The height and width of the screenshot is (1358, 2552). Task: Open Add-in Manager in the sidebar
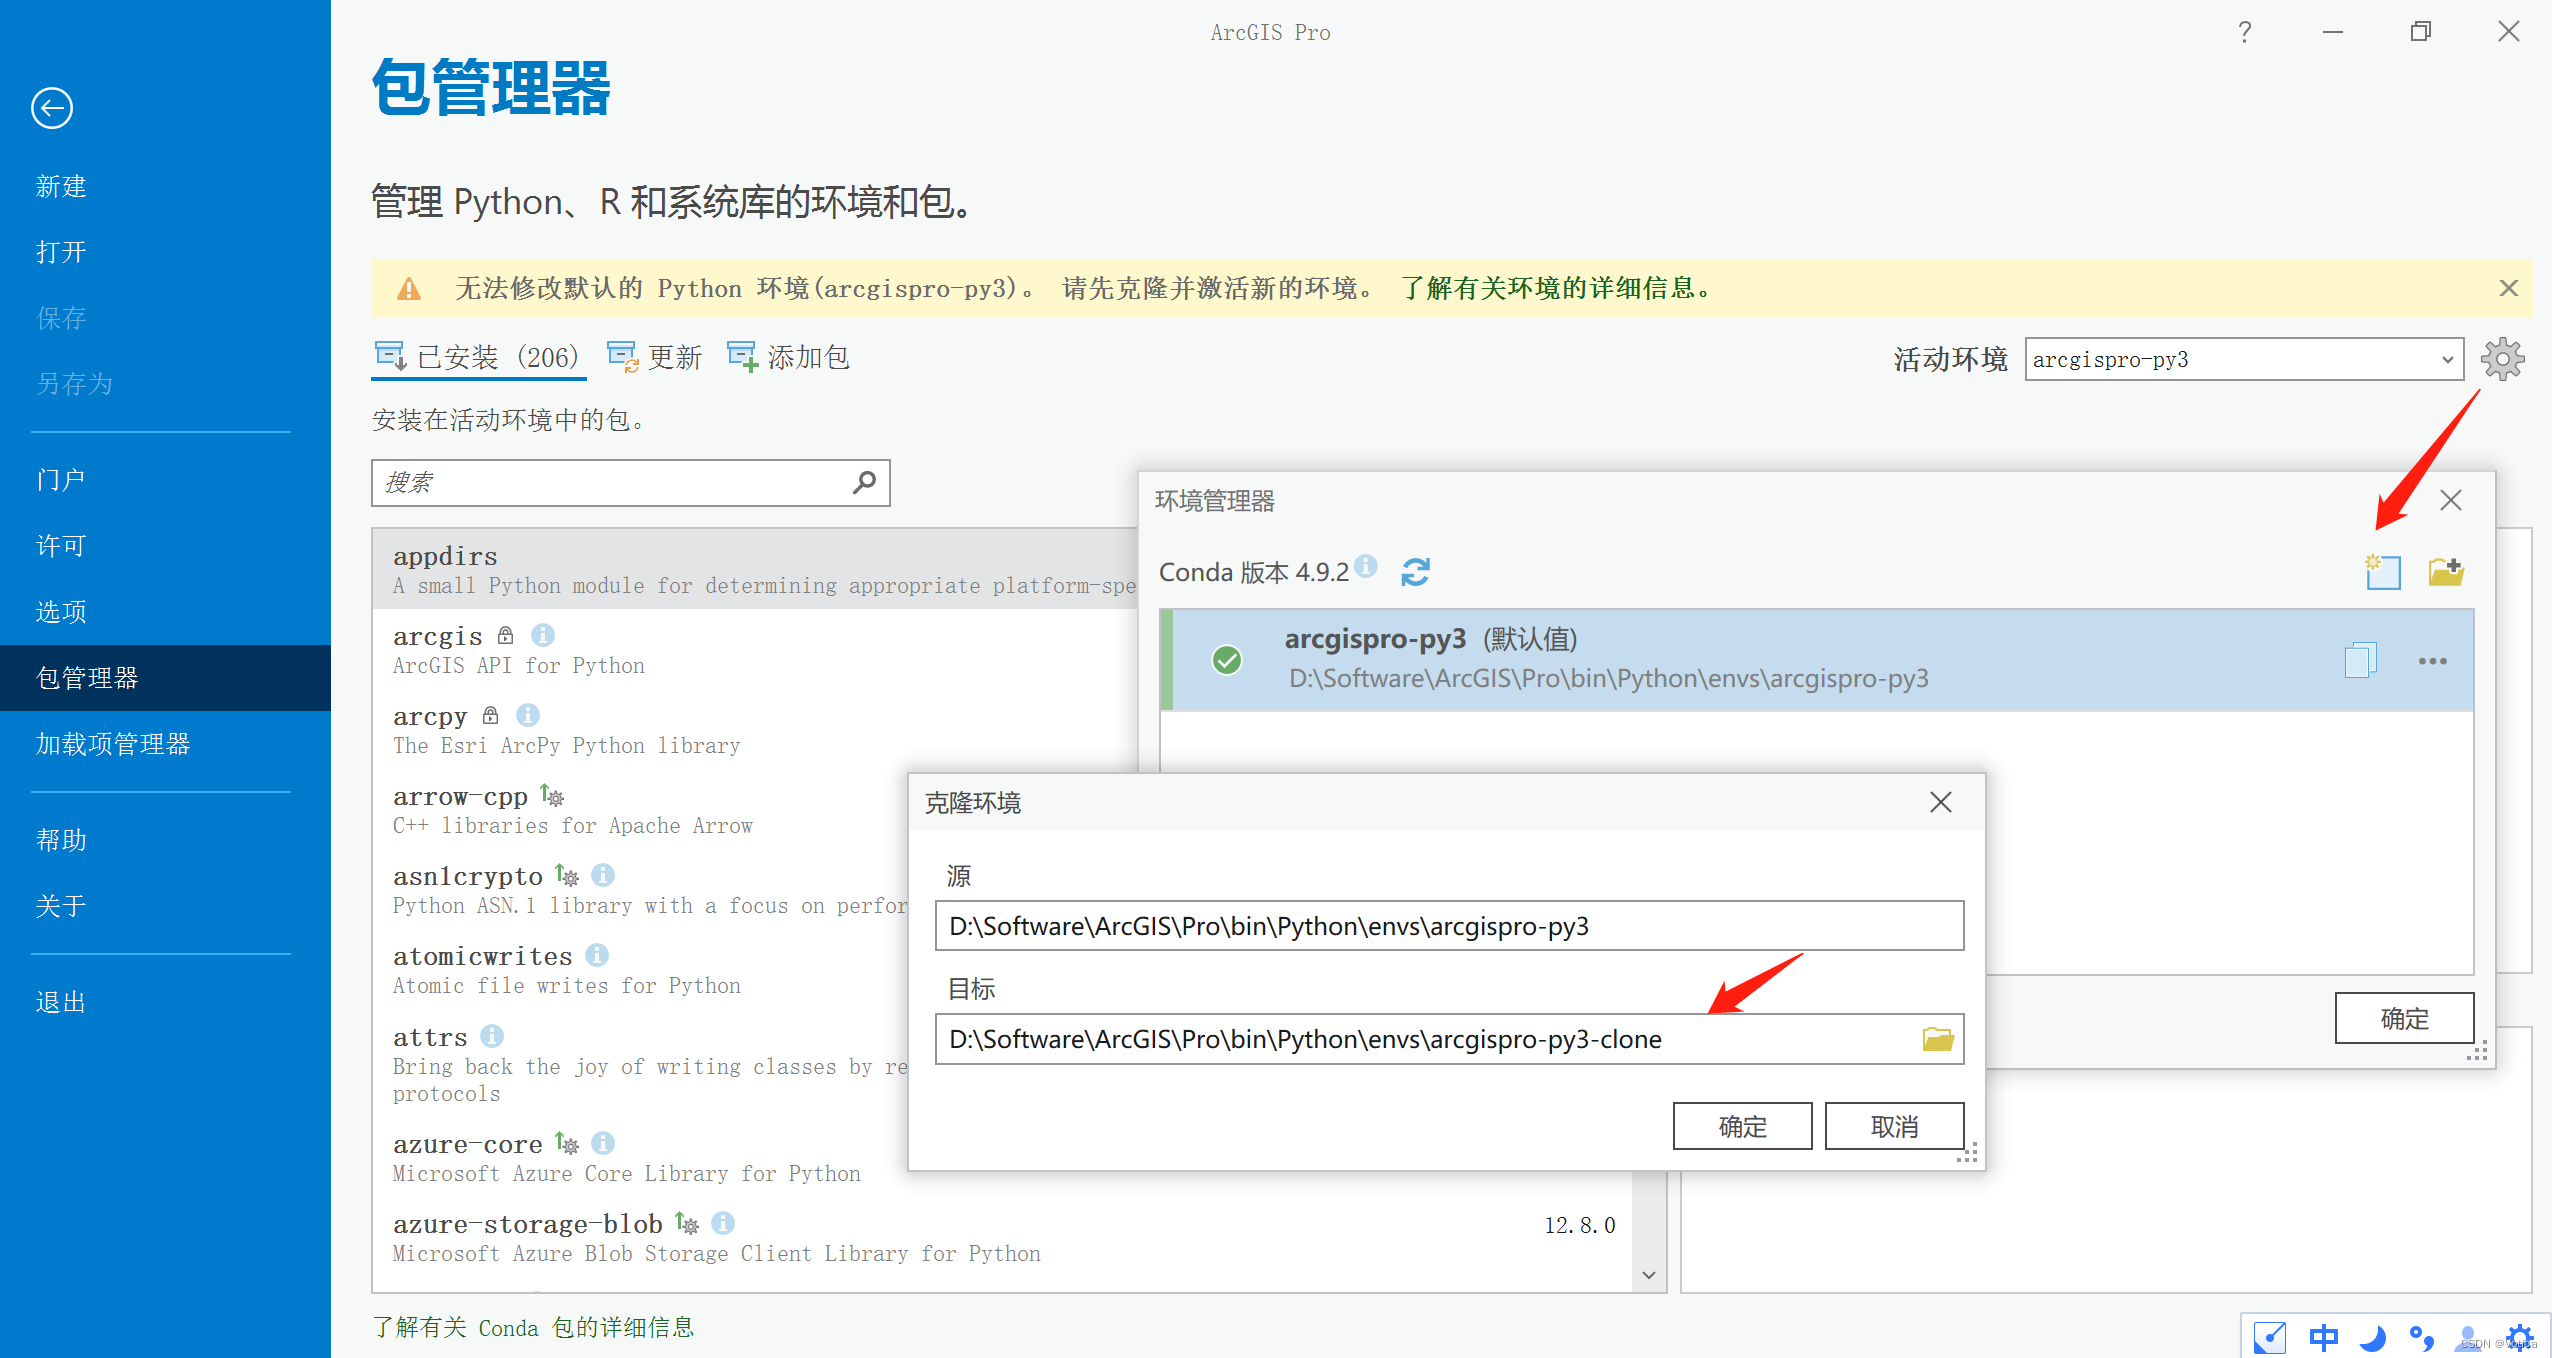click(x=113, y=744)
